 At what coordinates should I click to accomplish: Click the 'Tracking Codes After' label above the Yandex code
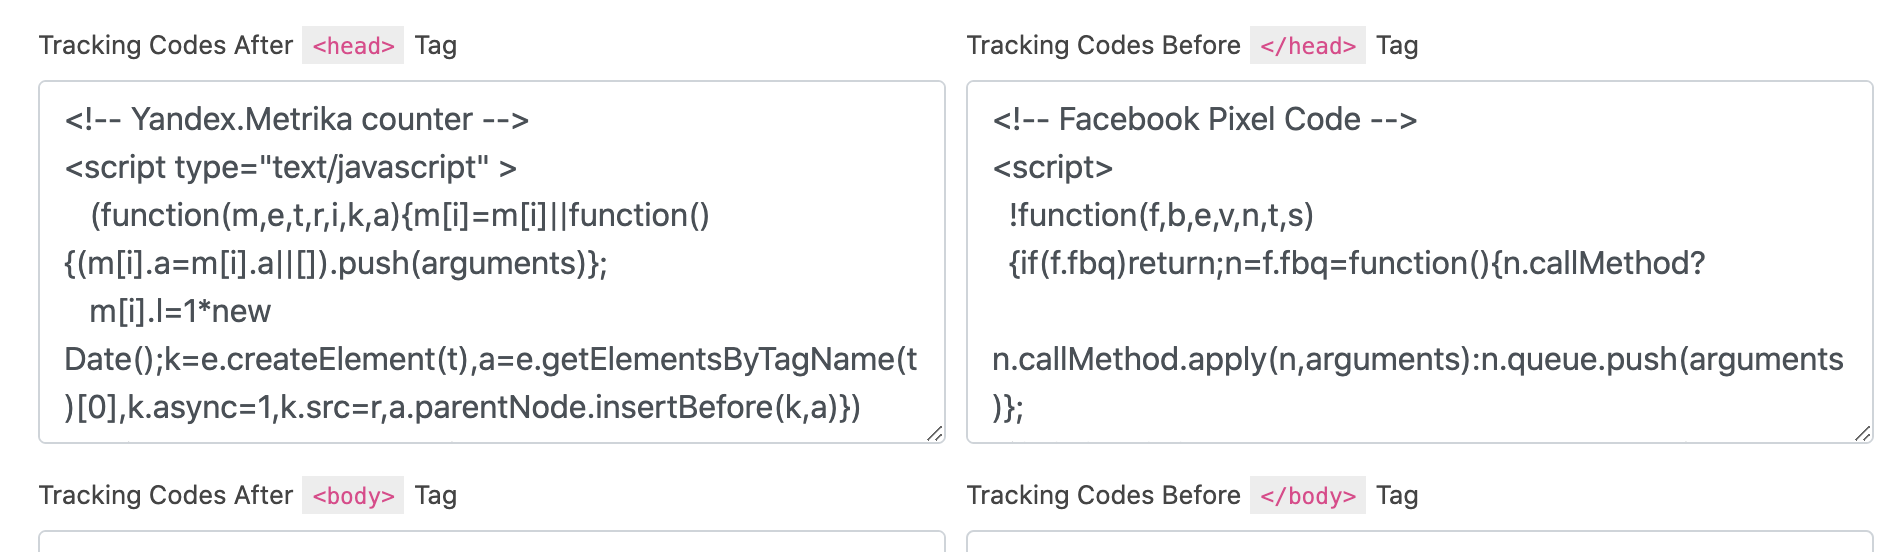point(166,45)
